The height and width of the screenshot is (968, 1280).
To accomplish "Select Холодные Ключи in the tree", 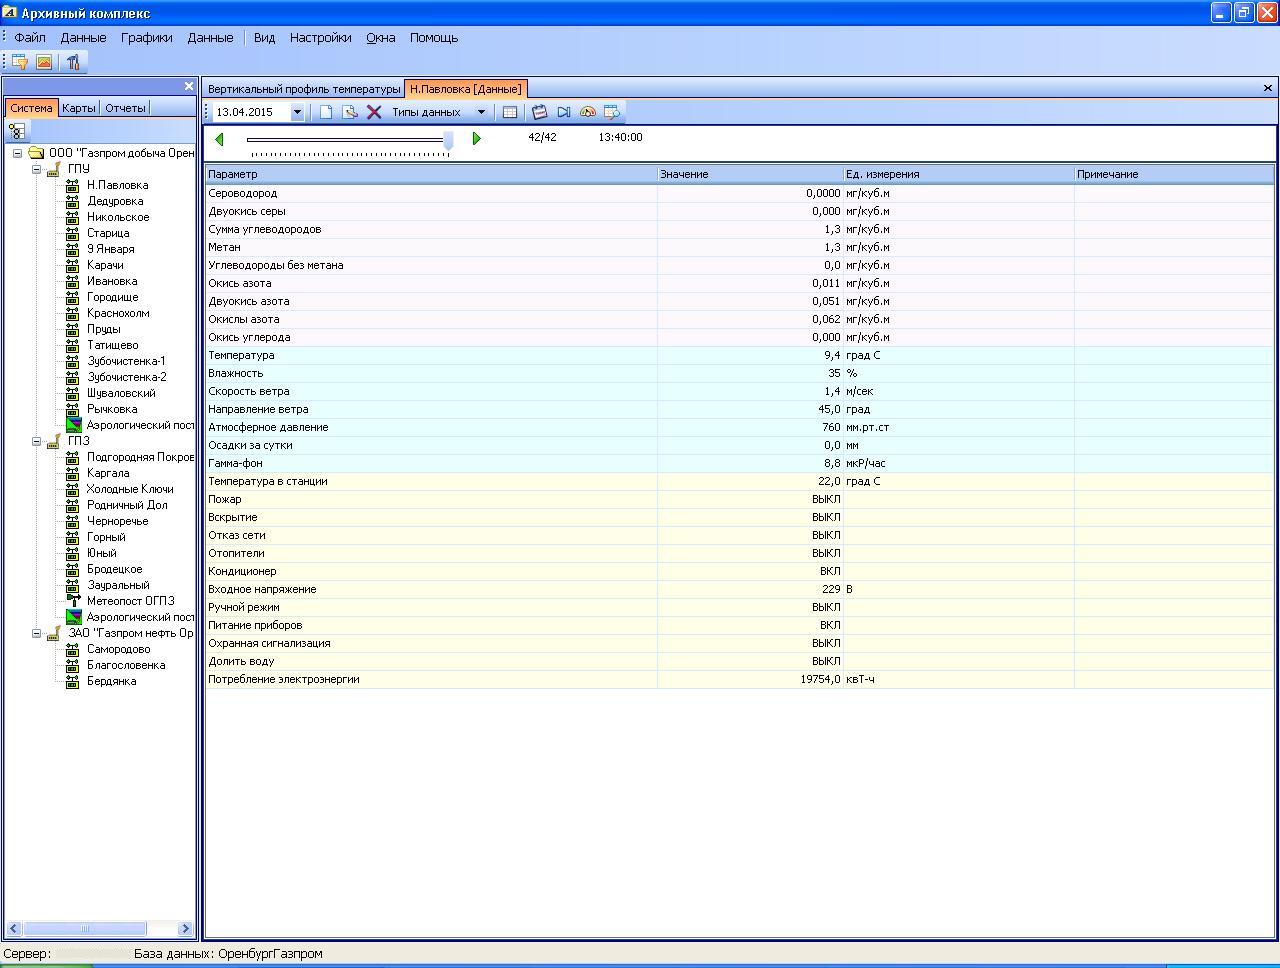I will 130,489.
